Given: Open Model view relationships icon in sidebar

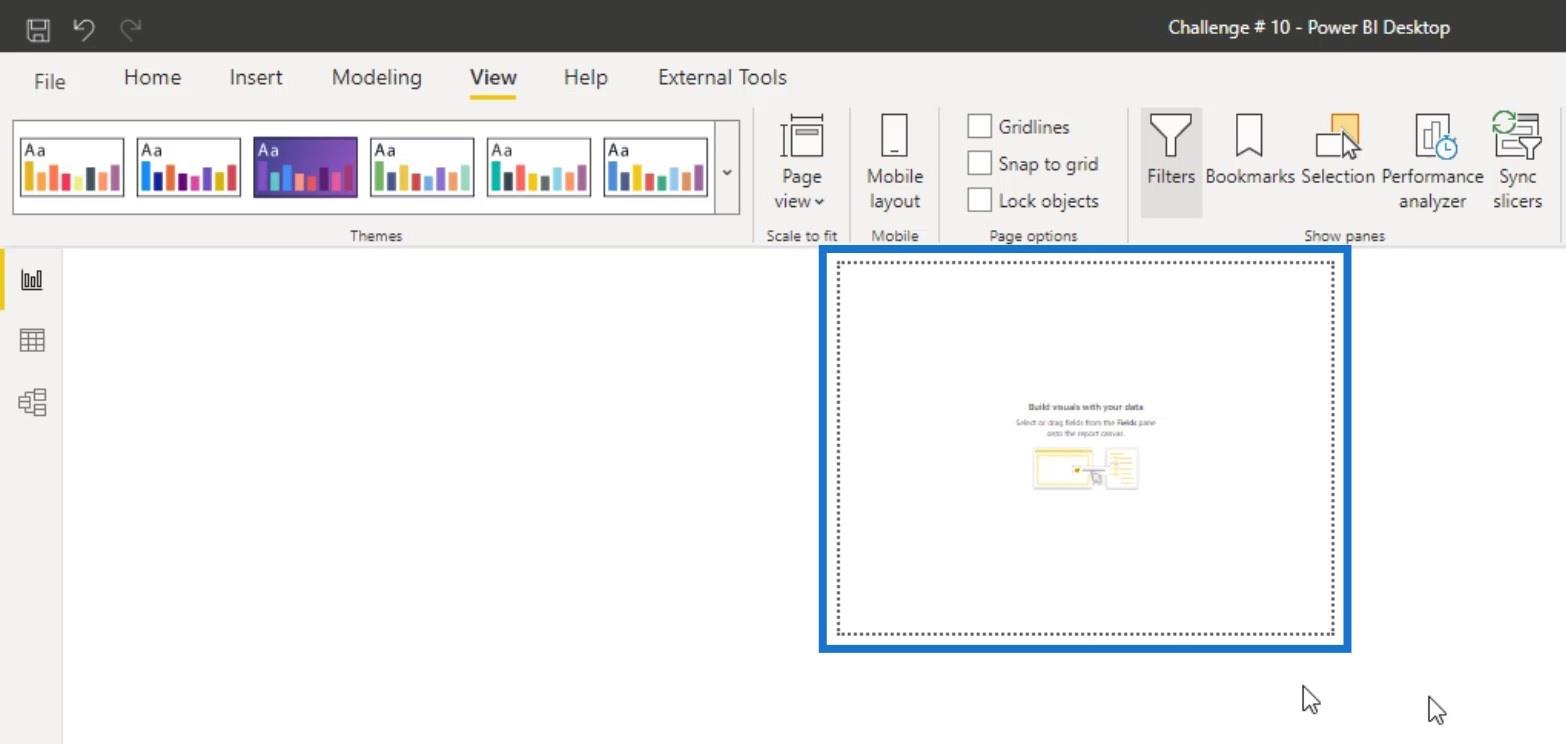Looking at the screenshot, I should point(32,403).
